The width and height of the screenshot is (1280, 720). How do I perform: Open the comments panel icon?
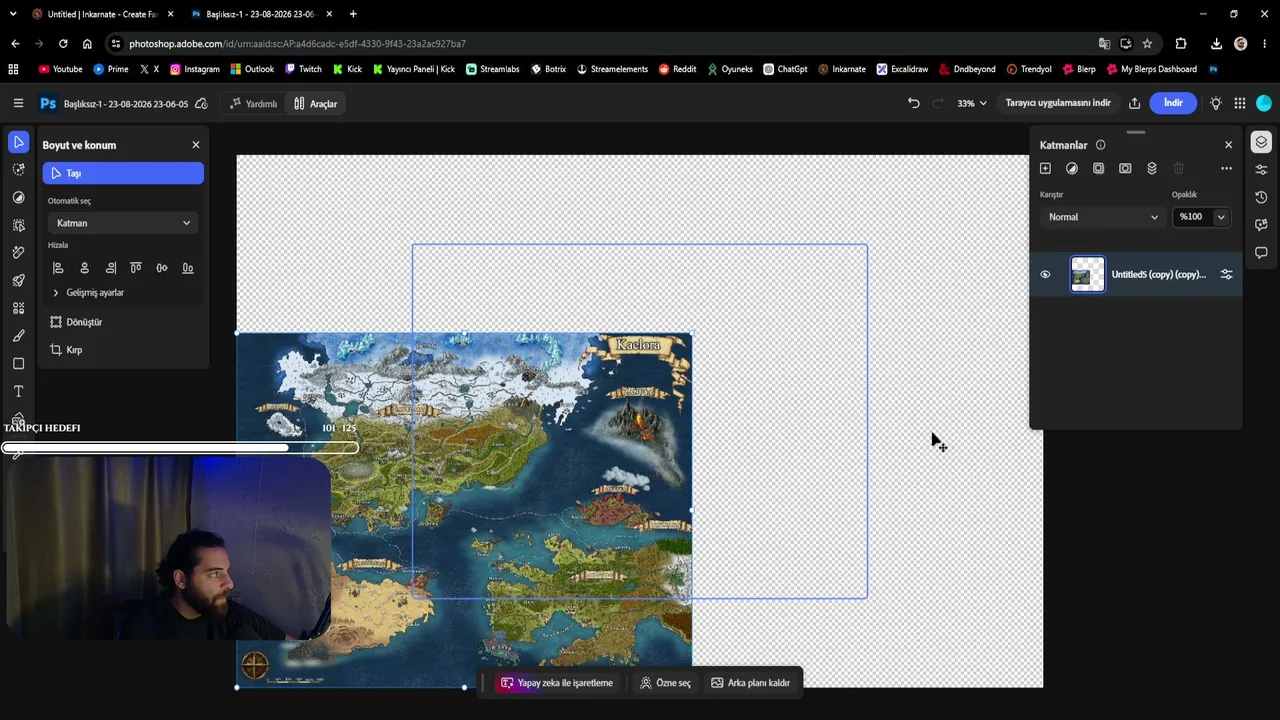click(x=1261, y=252)
